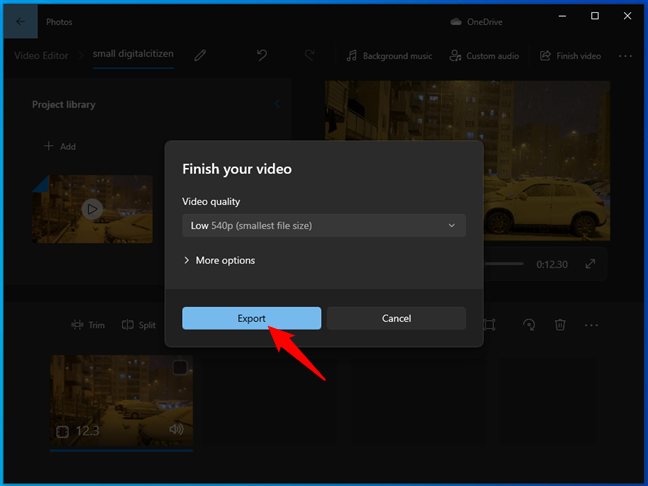The height and width of the screenshot is (486, 648).
Task: Click the preview seek bar
Action: click(503, 263)
